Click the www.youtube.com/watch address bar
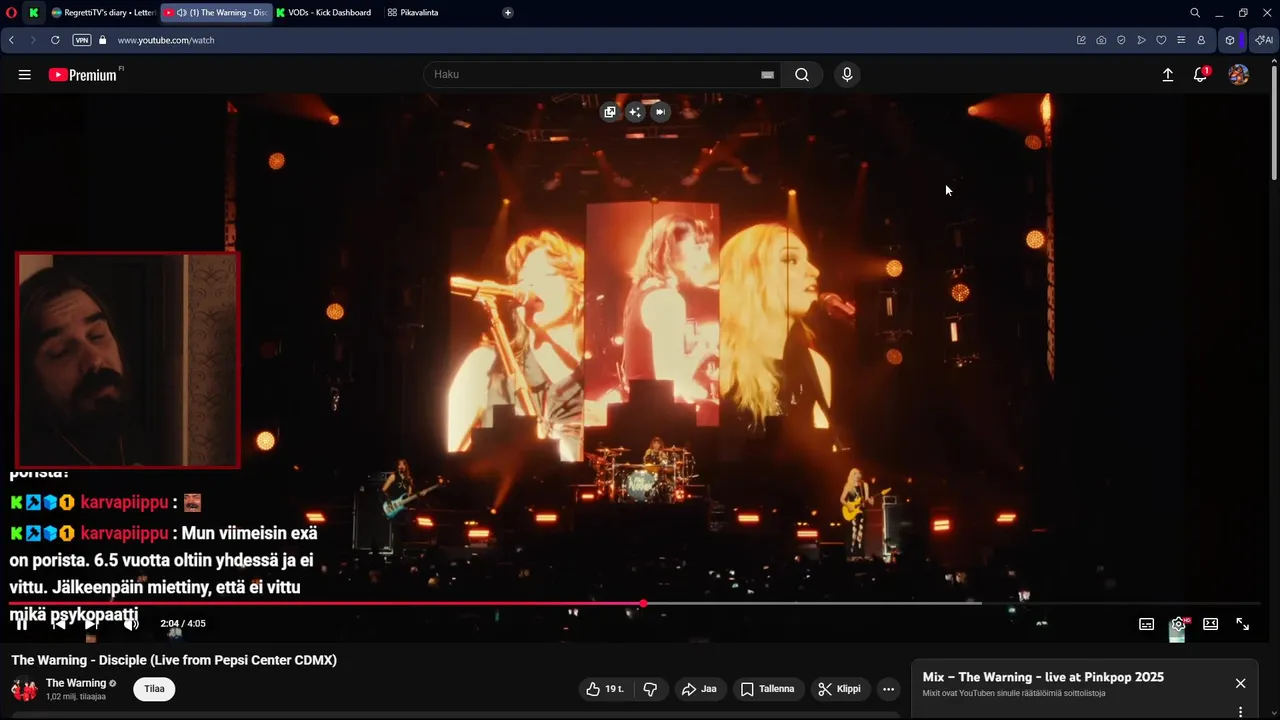Screen dimensions: 1280x720 click(x=166, y=40)
